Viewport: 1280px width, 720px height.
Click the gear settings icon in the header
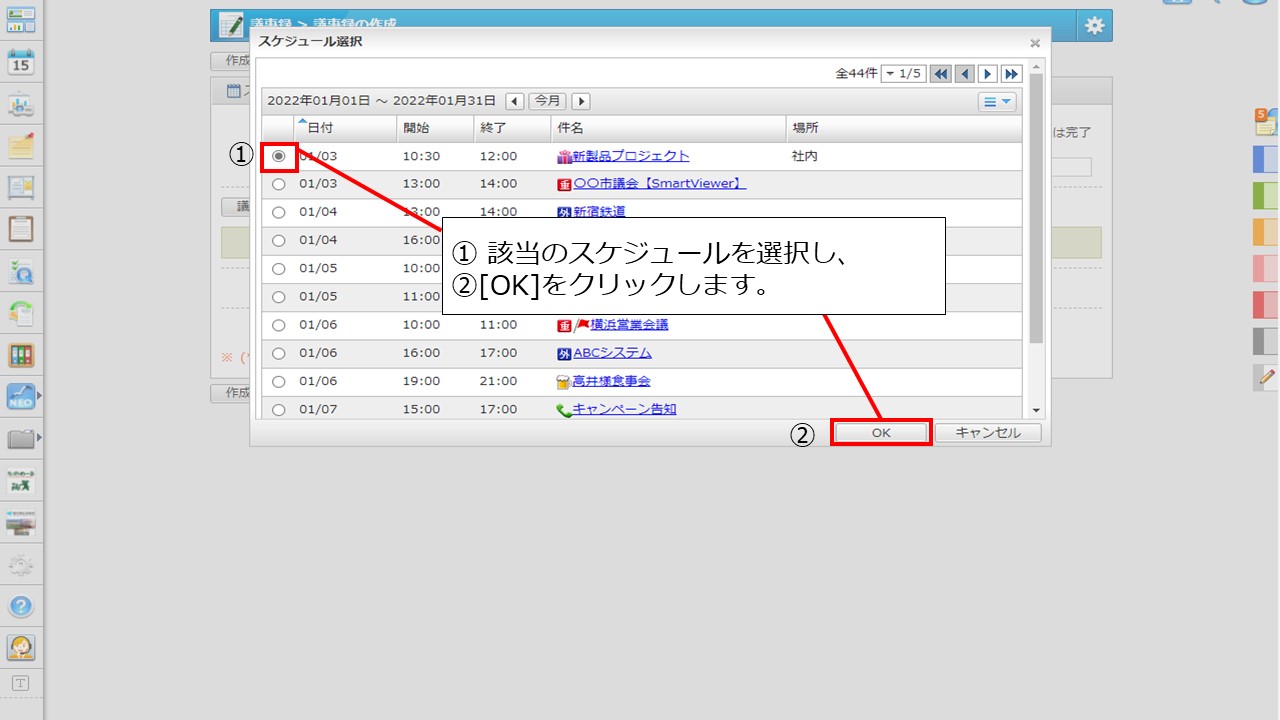coord(1094,26)
